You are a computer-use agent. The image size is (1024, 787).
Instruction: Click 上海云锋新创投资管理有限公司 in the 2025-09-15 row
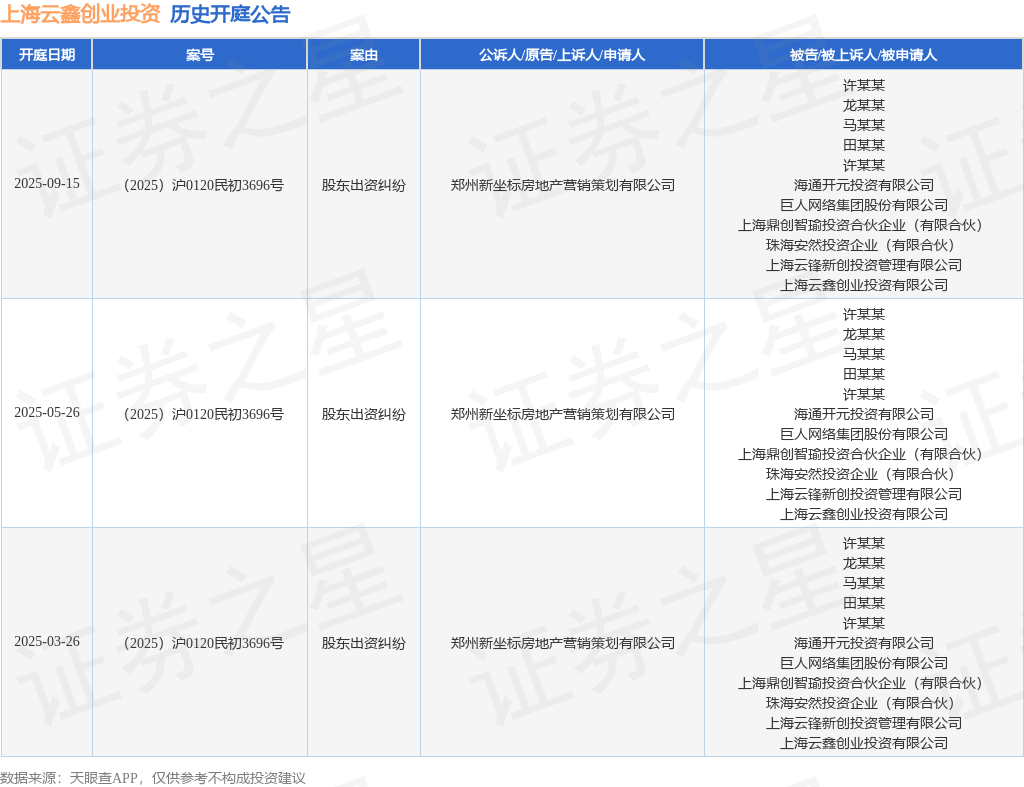(863, 266)
